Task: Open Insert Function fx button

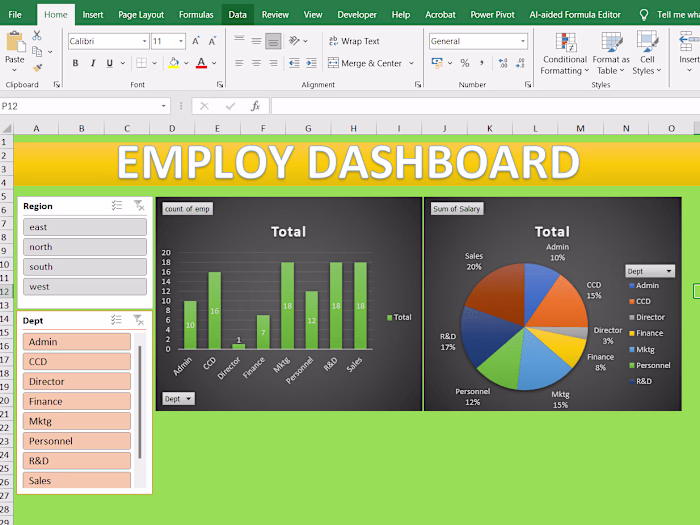Action: coord(255,106)
